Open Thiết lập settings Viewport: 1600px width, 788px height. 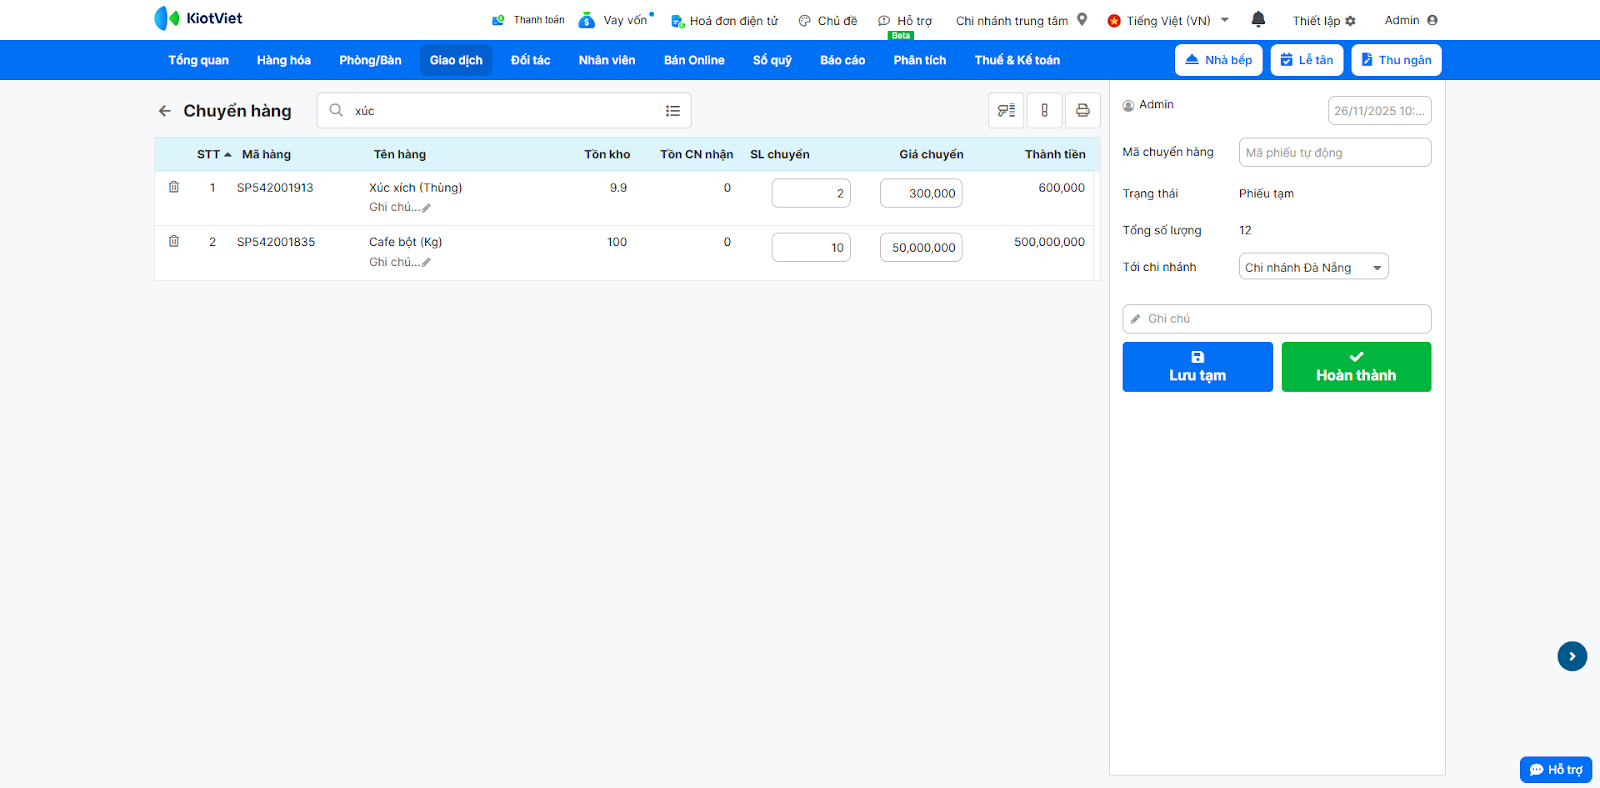click(1324, 20)
